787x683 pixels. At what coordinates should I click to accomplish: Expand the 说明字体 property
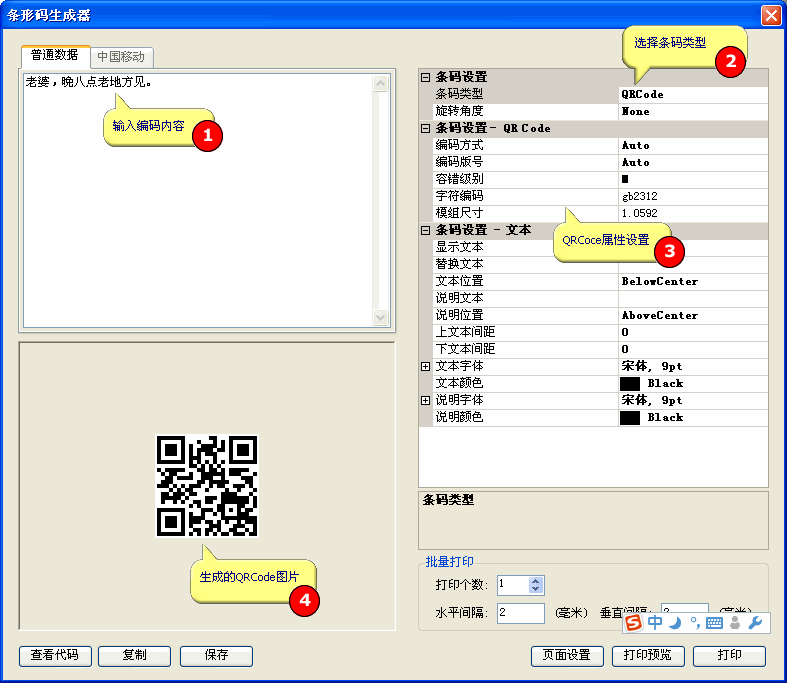click(x=426, y=400)
